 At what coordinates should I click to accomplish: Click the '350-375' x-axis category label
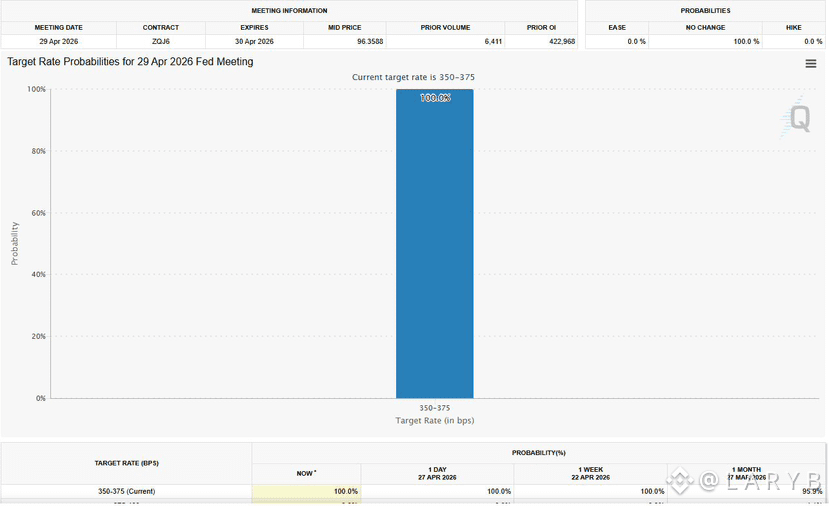pos(435,408)
